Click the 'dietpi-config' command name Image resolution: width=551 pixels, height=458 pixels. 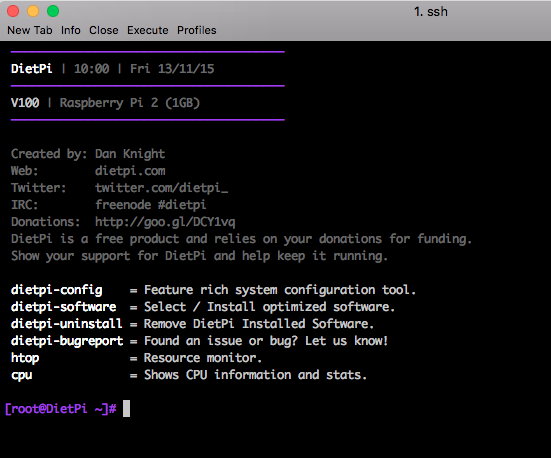coord(57,290)
